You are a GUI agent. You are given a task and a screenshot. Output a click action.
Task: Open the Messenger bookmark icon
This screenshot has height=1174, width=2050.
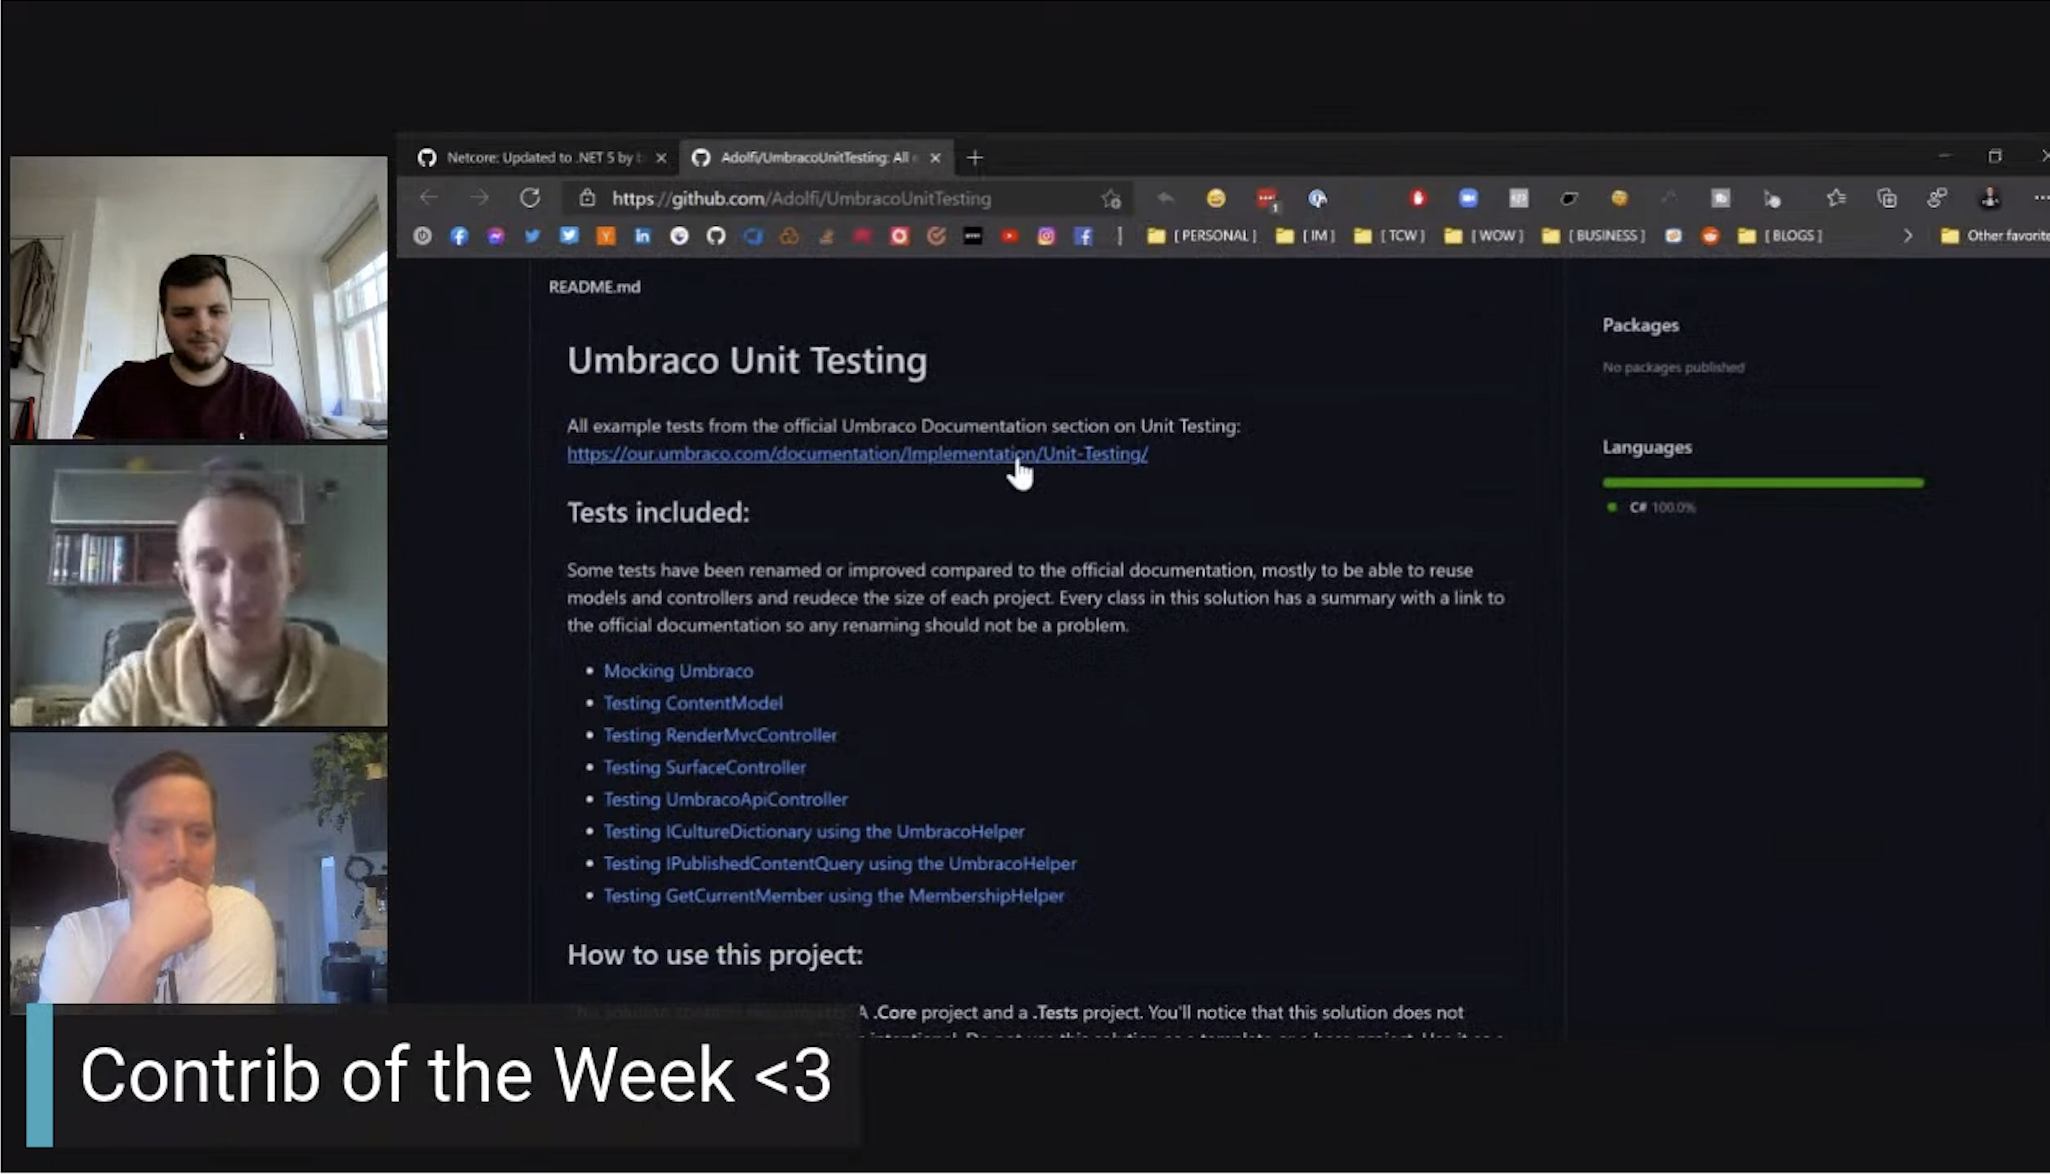pyautogui.click(x=496, y=236)
